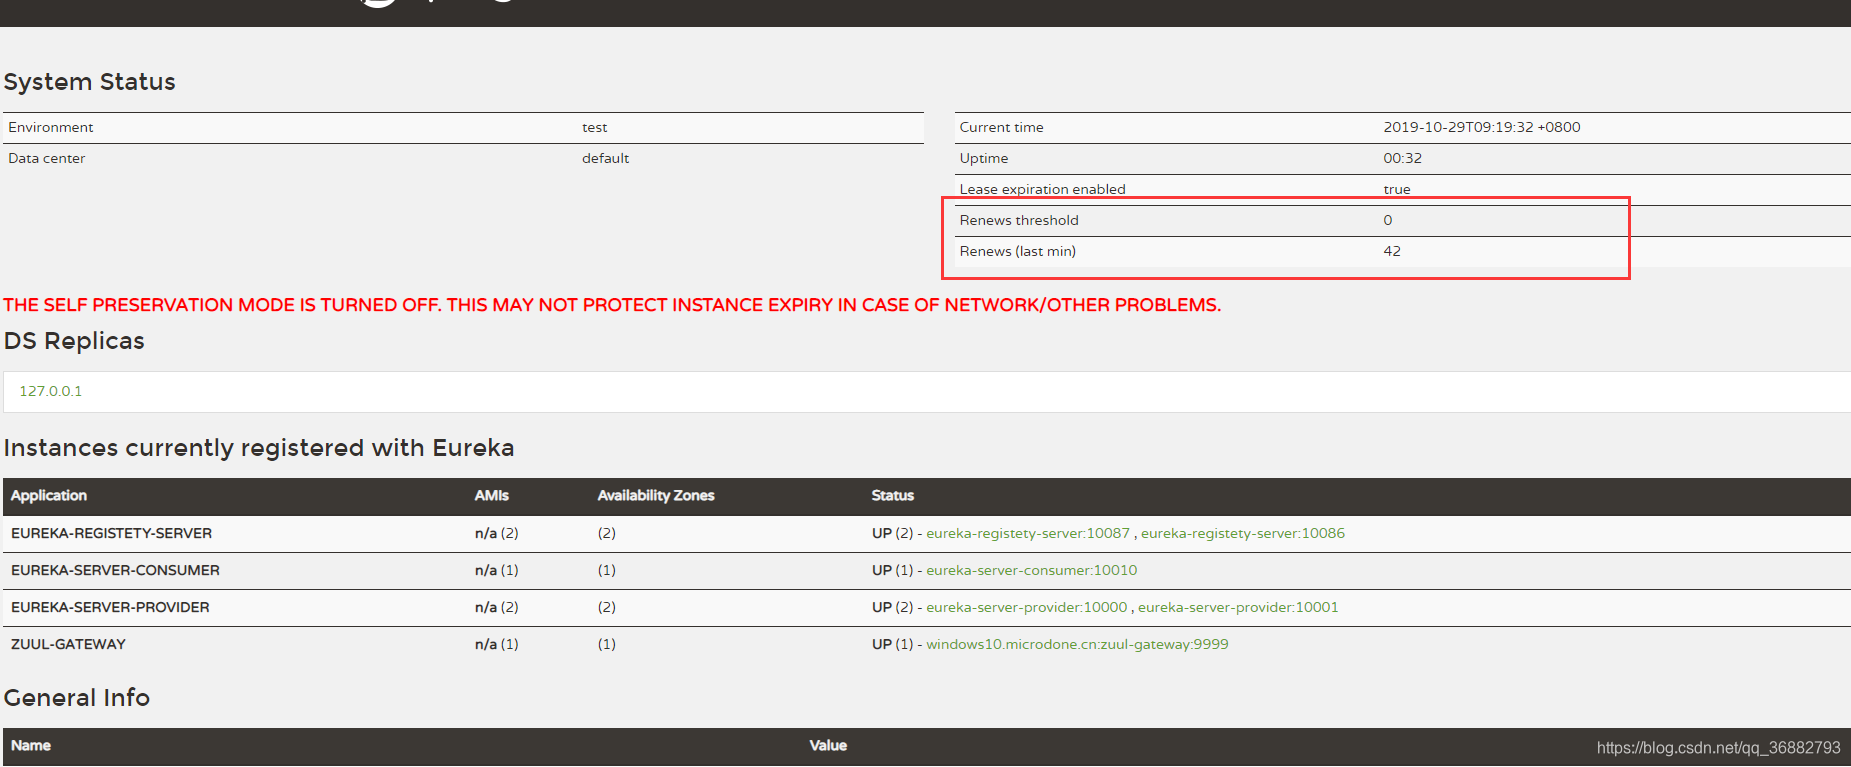Click the Status column header
The height and width of the screenshot is (767, 1851).
point(893,495)
